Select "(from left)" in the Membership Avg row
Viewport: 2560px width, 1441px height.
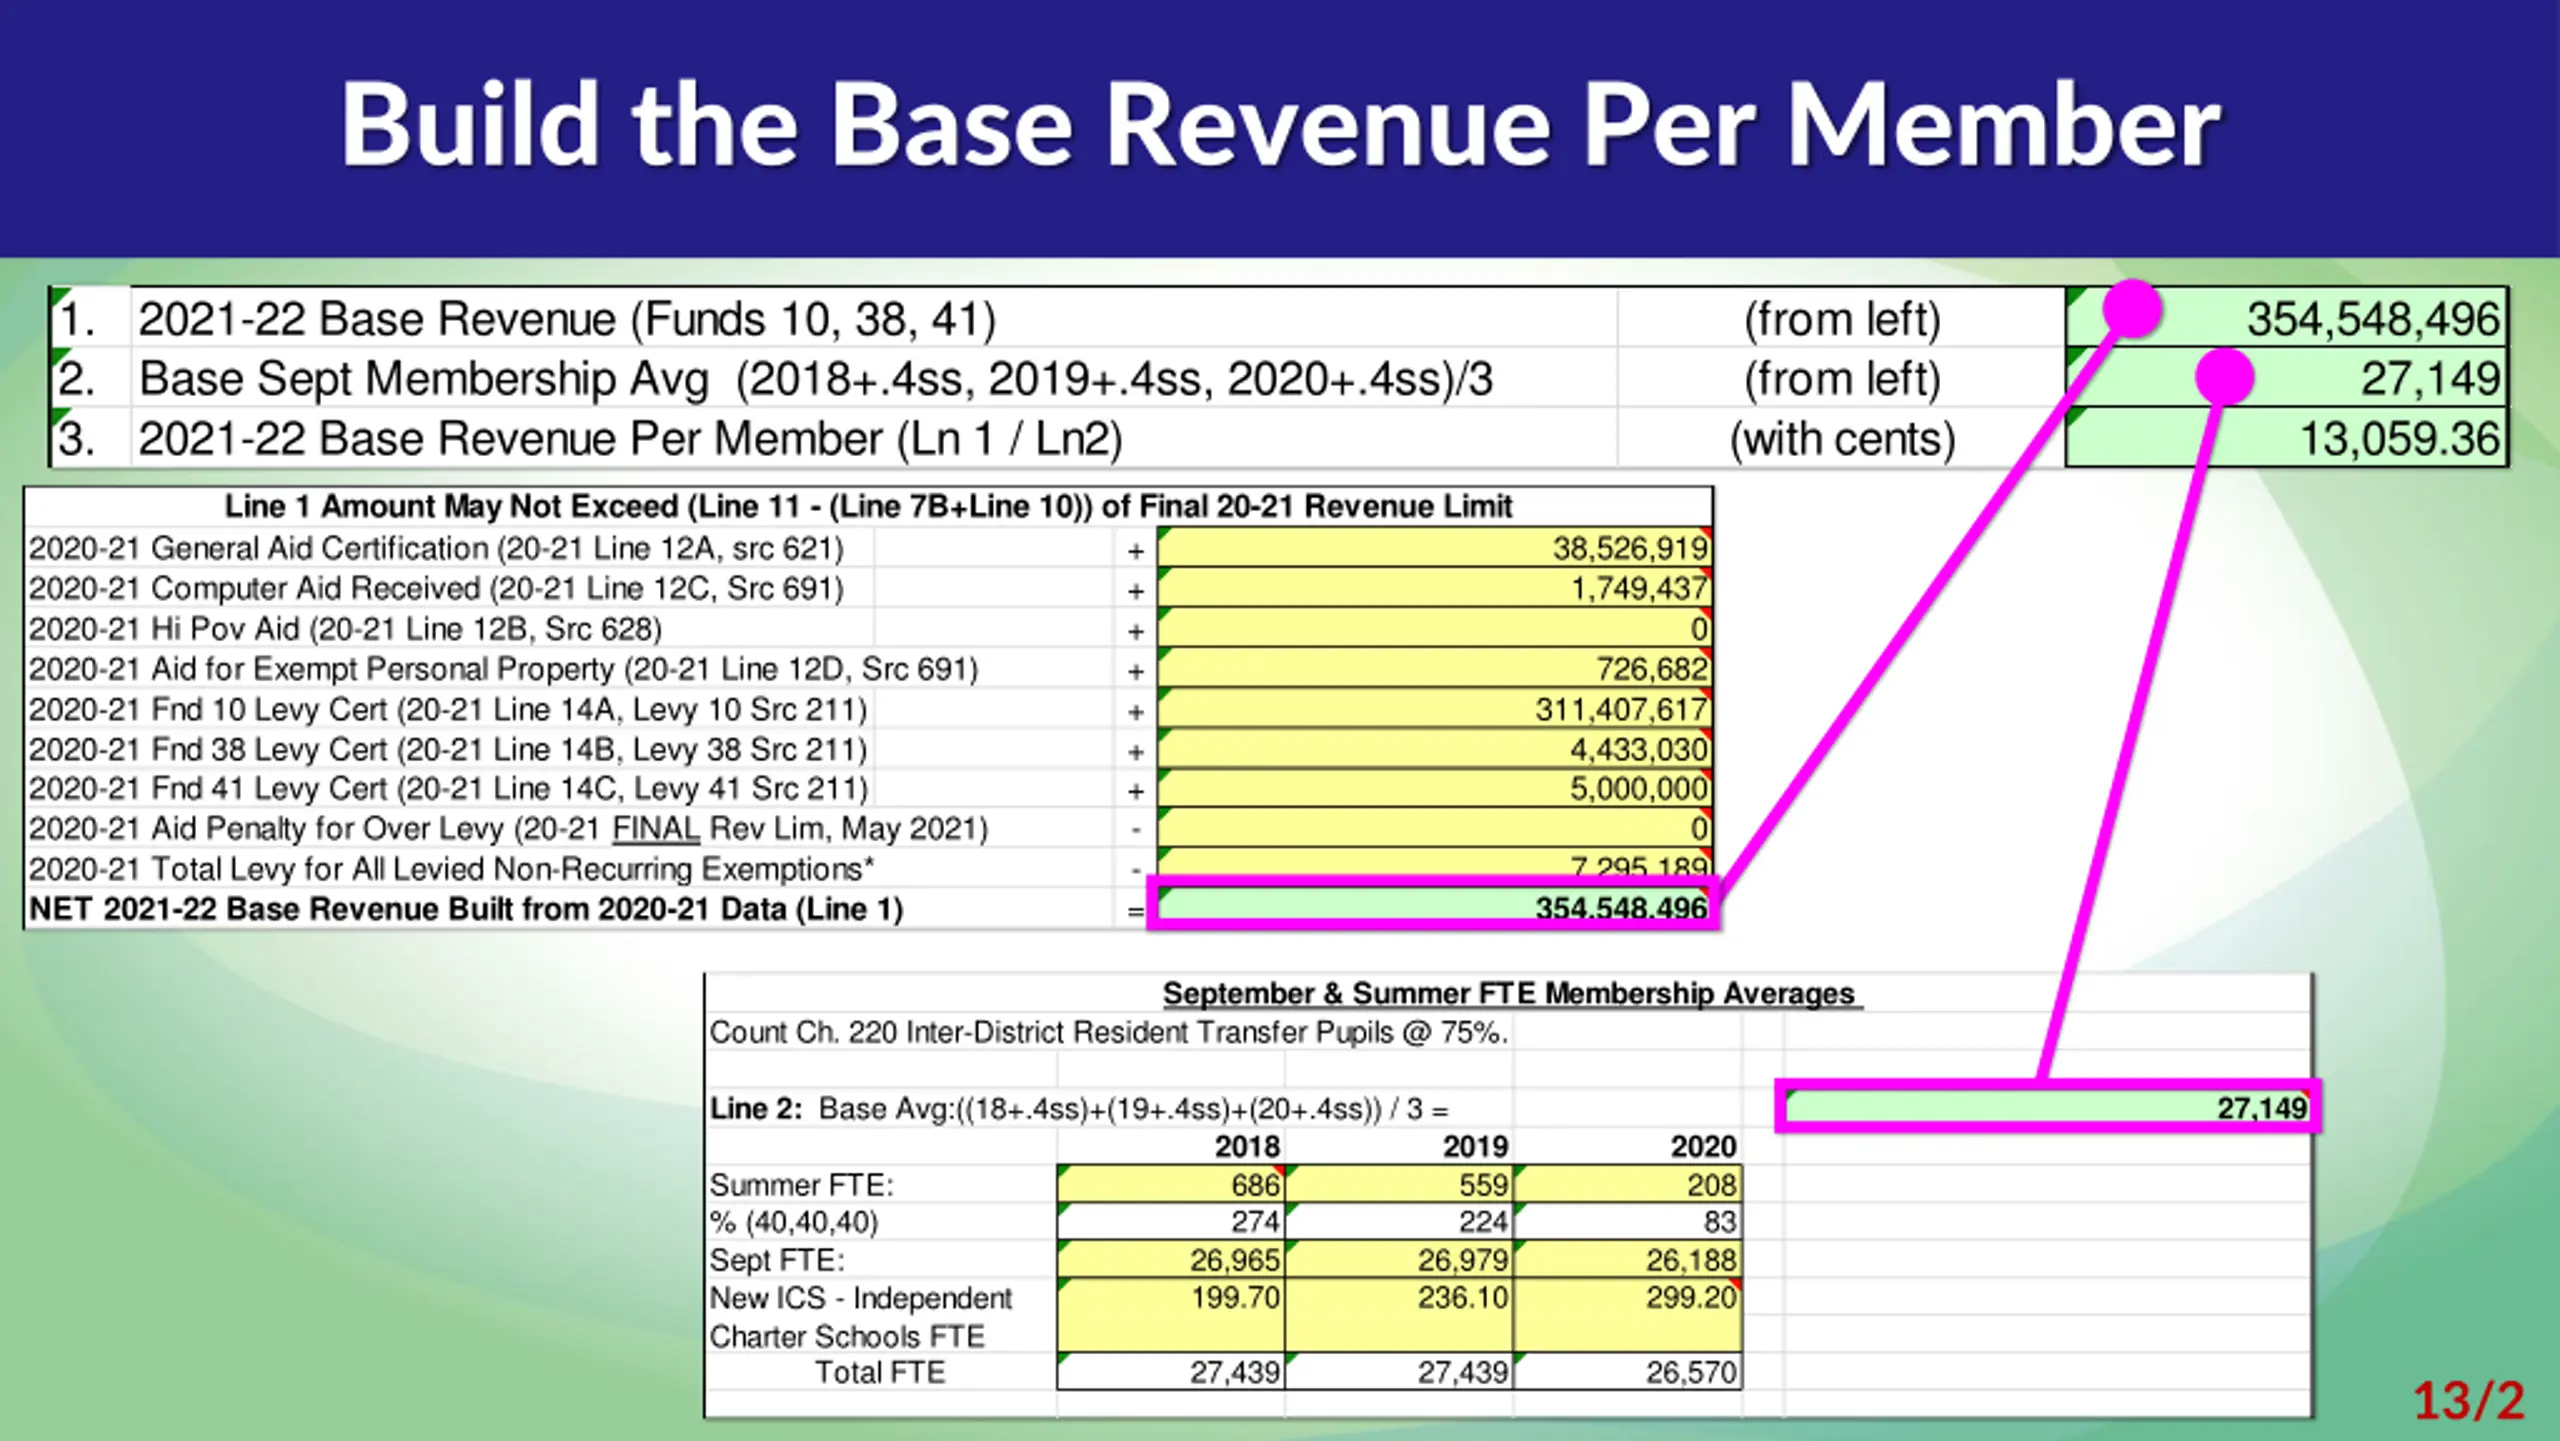(x=1842, y=379)
